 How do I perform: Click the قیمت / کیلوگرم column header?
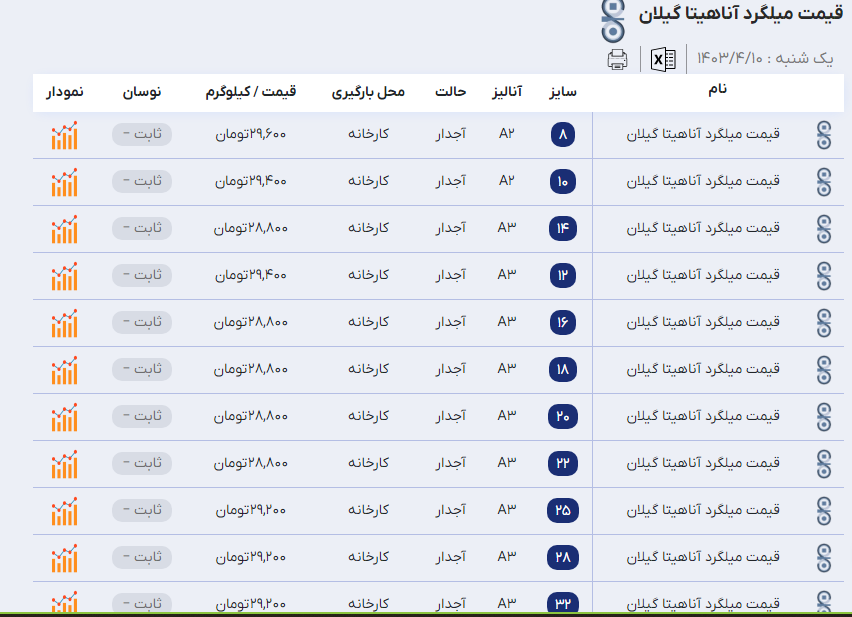(x=256, y=92)
